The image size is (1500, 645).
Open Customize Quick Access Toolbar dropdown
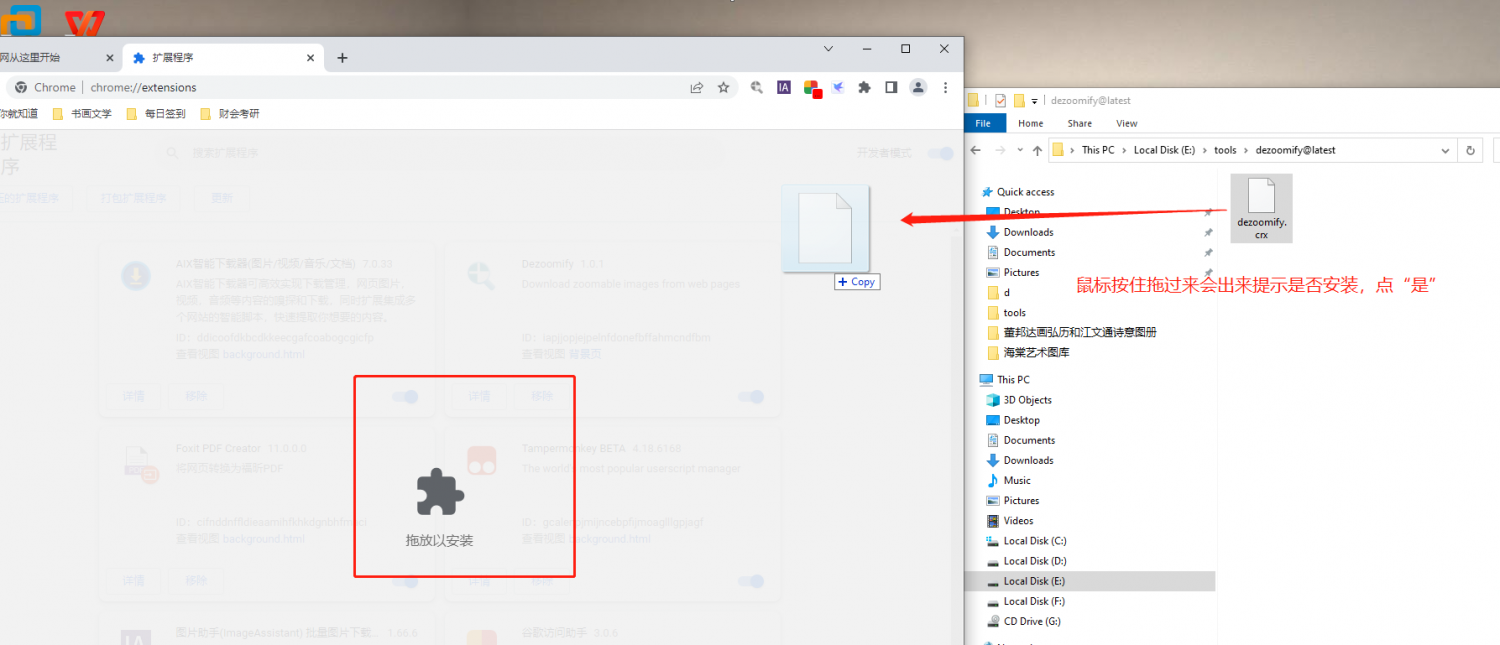pos(1034,101)
